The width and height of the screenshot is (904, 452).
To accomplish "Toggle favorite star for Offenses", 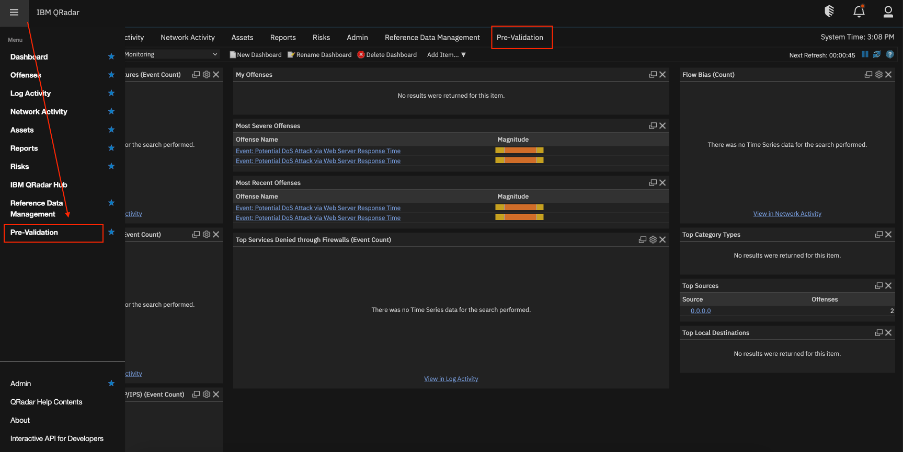I will click(111, 75).
